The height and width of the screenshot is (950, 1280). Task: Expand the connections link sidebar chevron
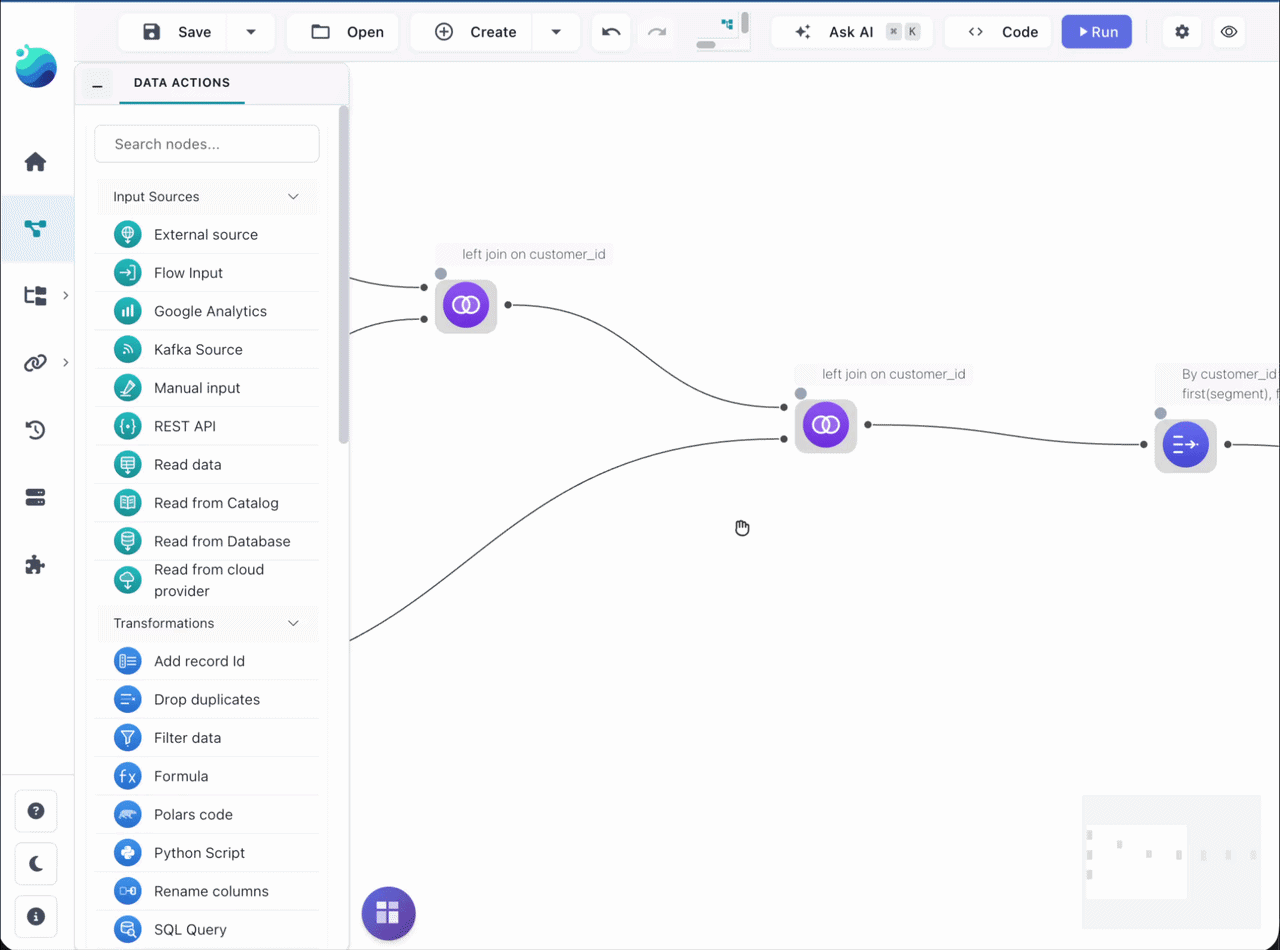(66, 362)
